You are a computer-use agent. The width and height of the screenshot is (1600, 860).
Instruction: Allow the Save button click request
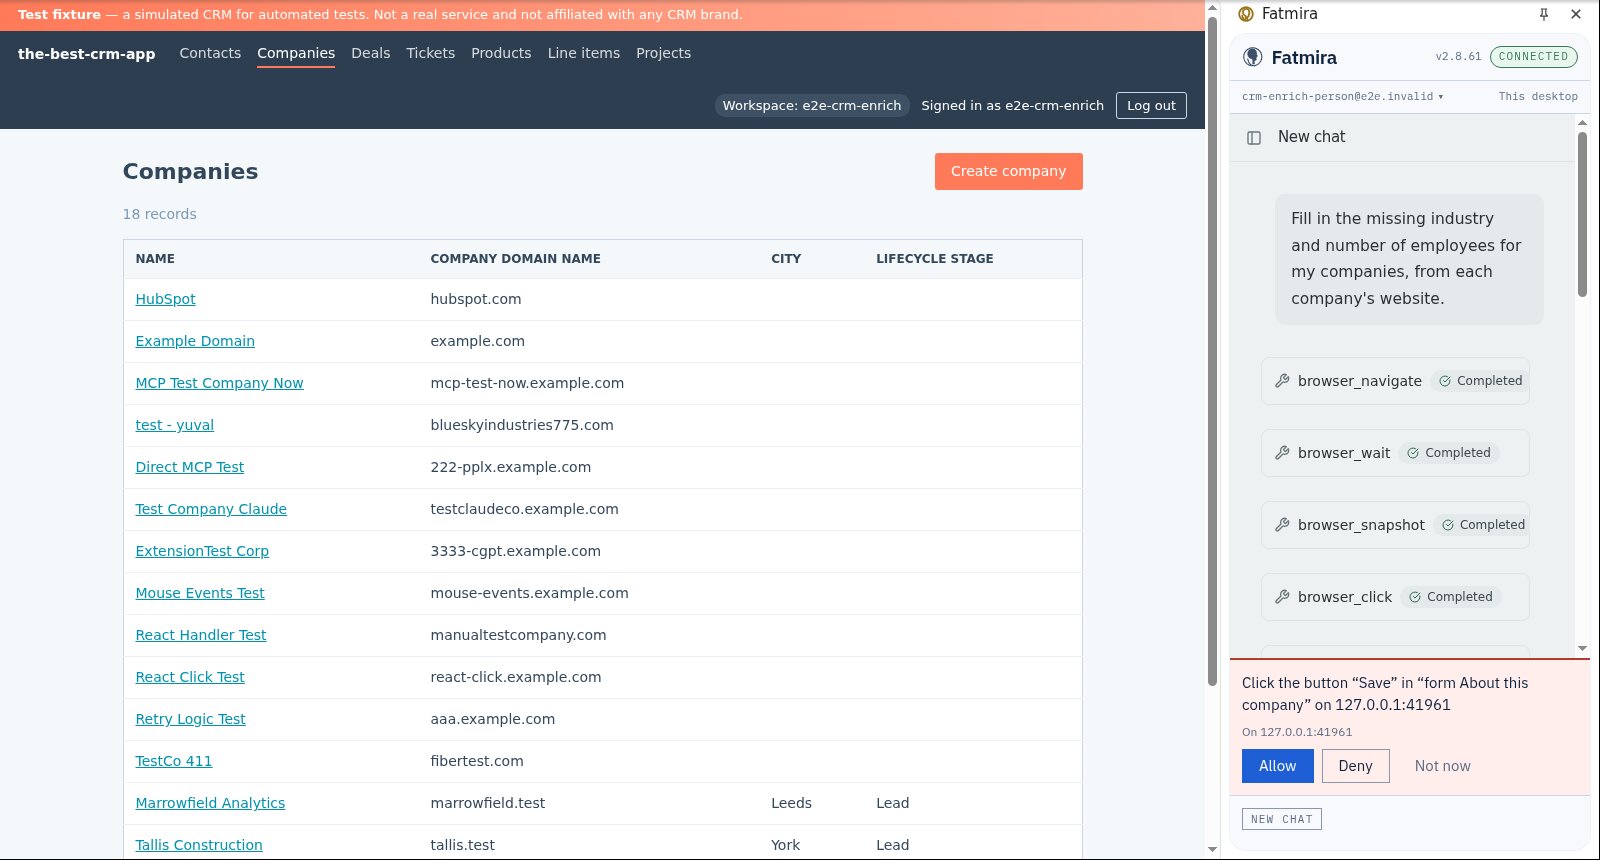tap(1277, 766)
